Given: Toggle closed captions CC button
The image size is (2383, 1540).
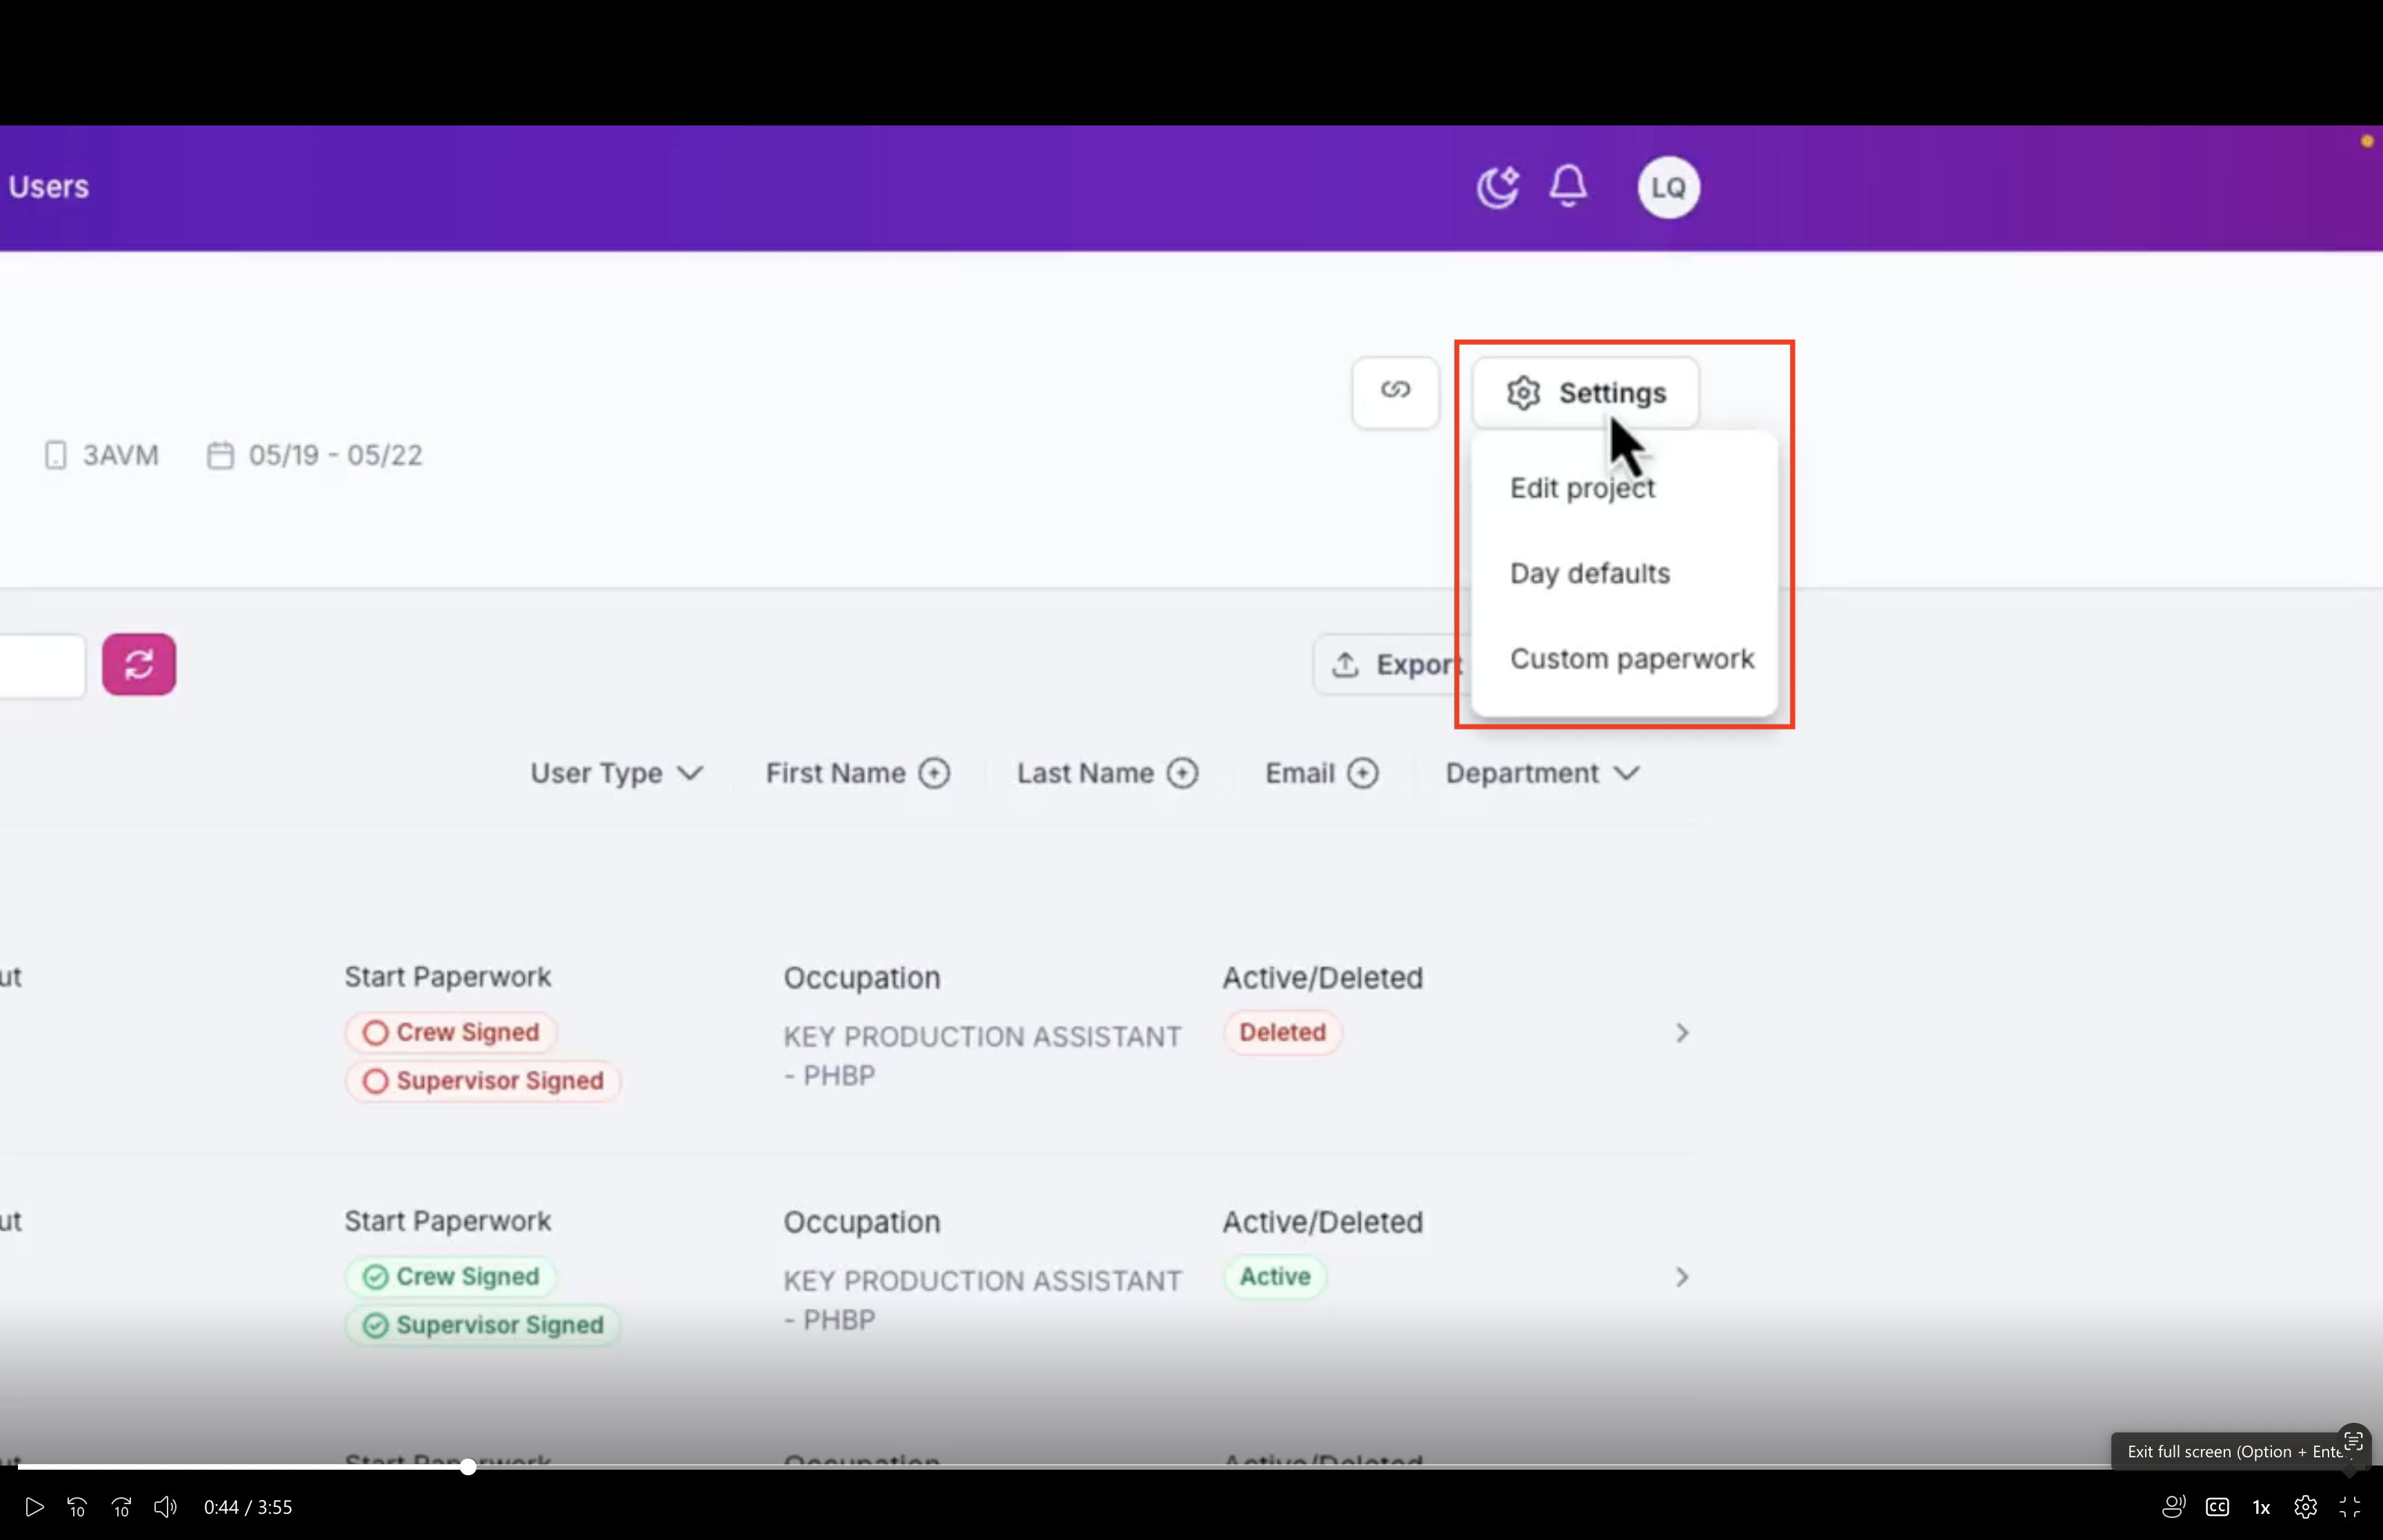Looking at the screenshot, I should (2217, 1507).
